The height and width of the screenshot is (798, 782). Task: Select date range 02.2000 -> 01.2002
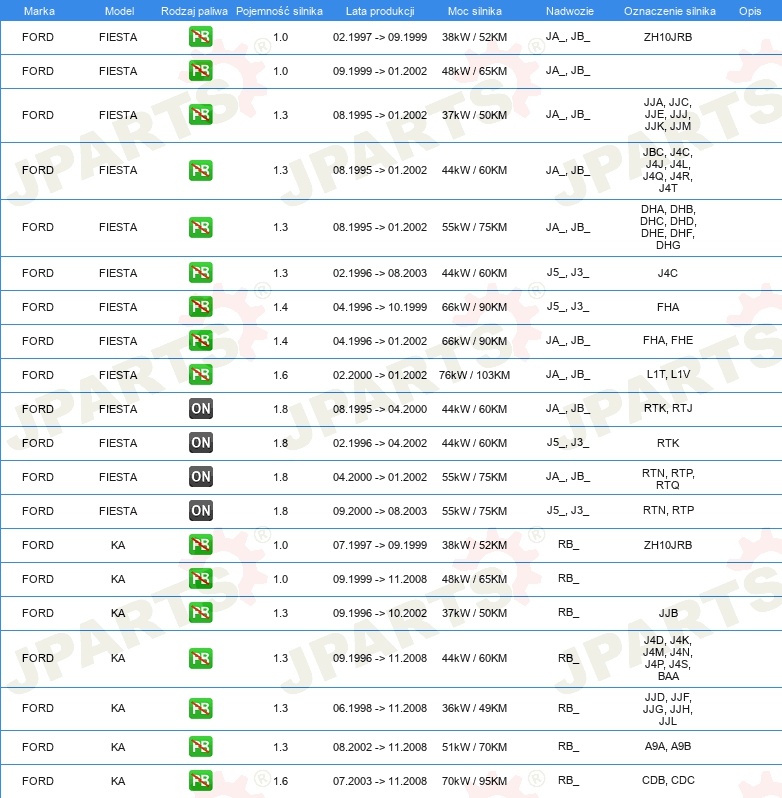[380, 375]
